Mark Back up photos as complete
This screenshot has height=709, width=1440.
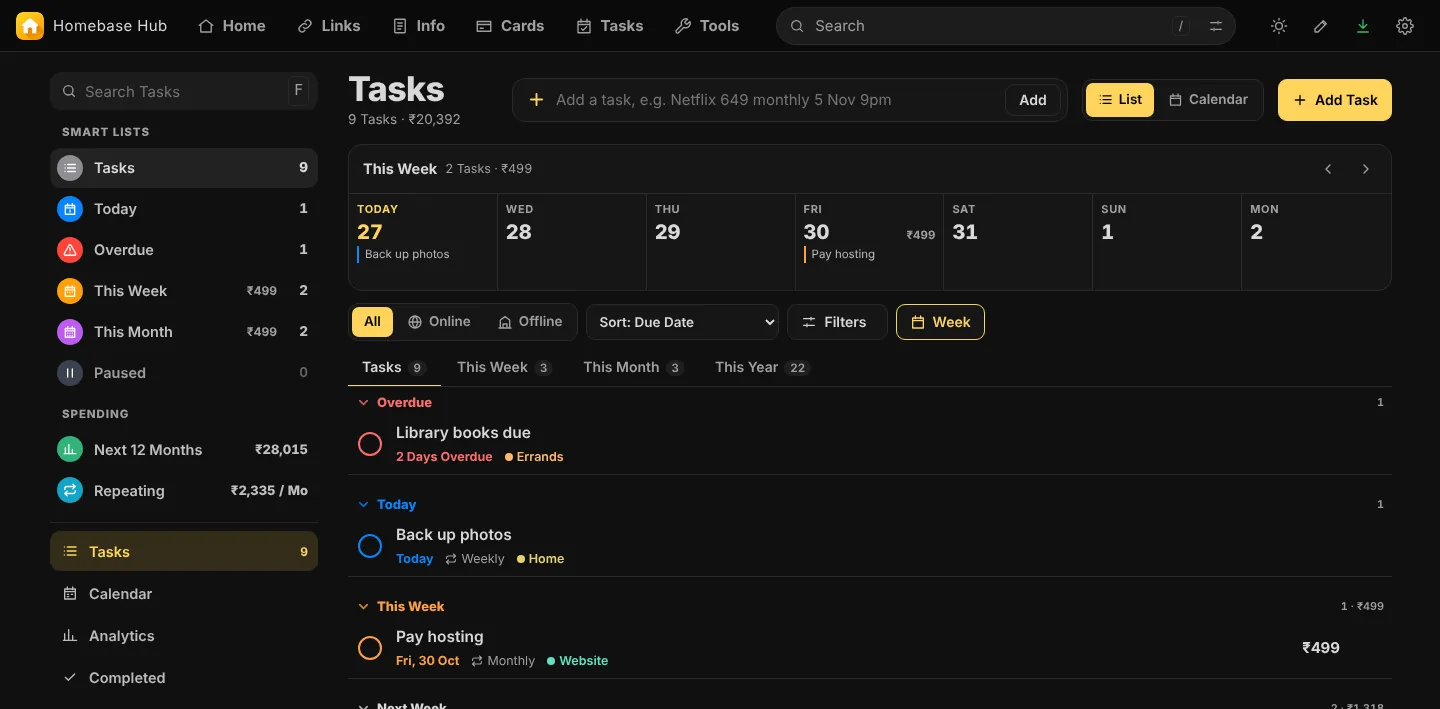370,546
